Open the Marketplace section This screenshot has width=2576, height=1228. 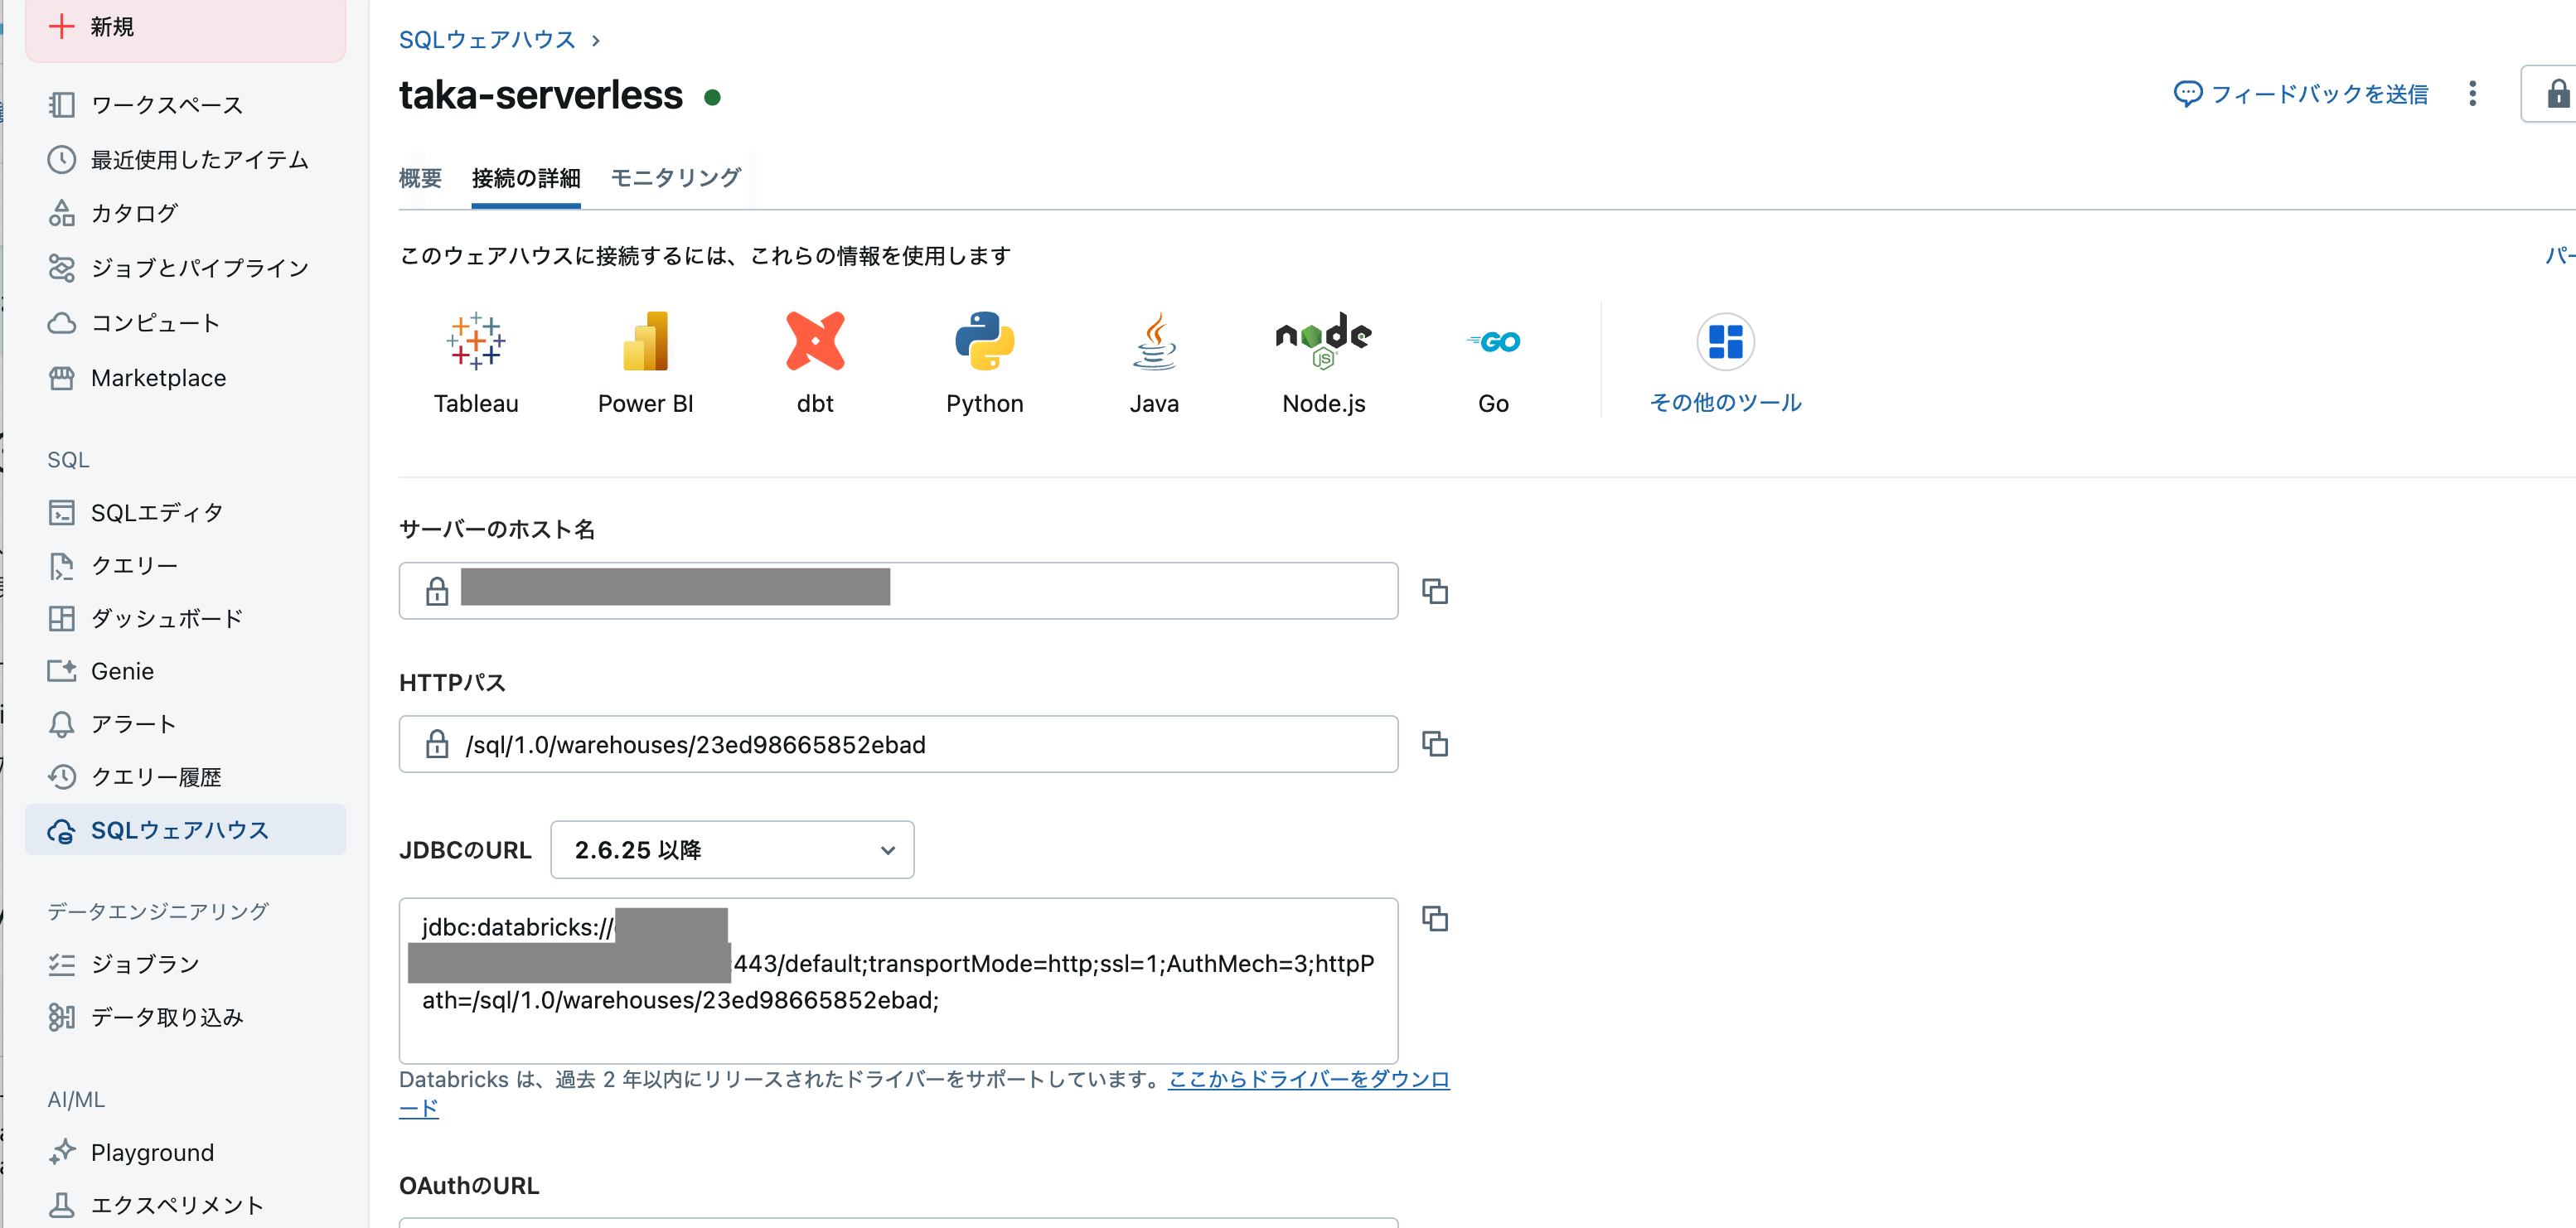click(157, 378)
